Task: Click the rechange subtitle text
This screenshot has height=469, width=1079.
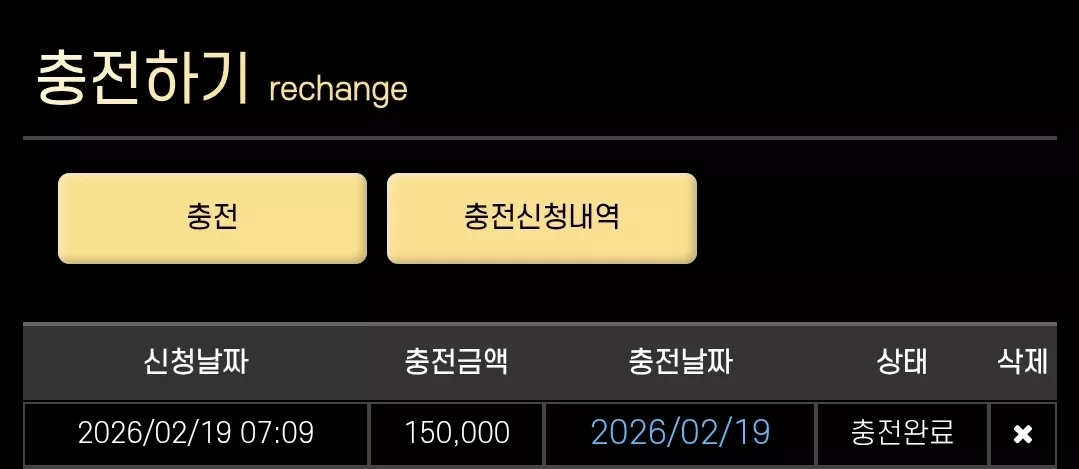Action: pos(338,89)
